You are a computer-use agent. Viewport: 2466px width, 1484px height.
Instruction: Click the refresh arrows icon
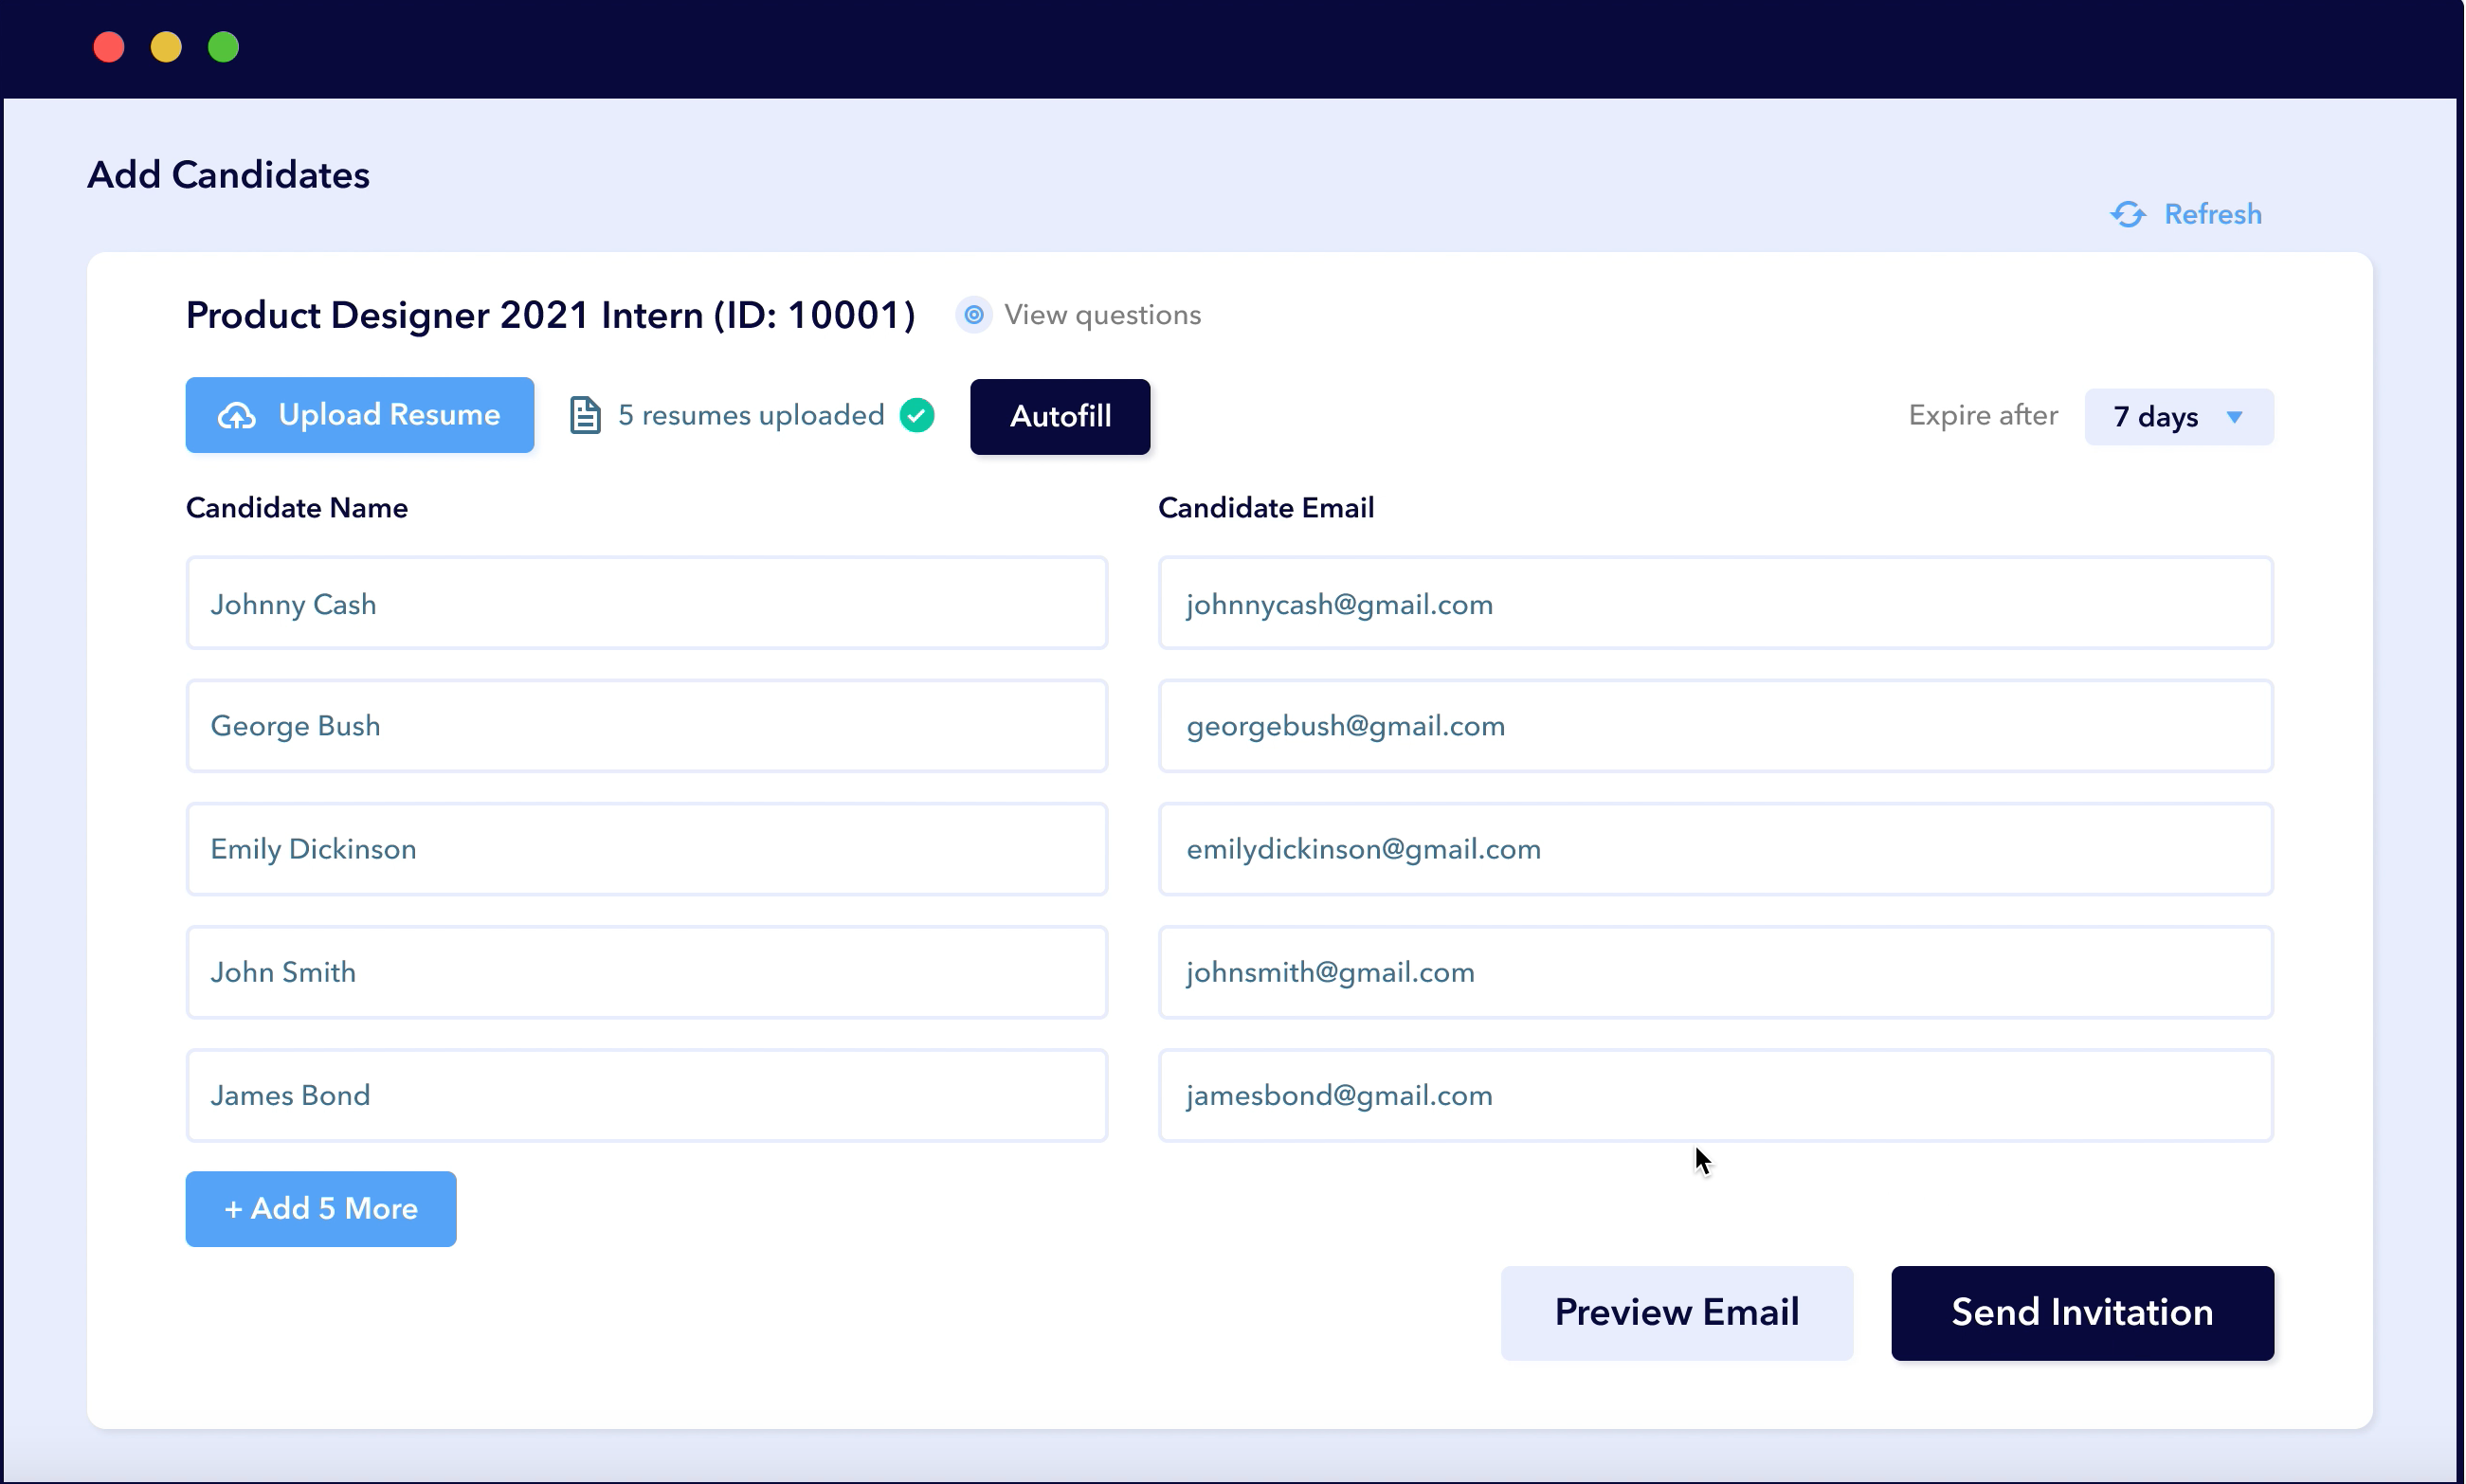point(2128,214)
